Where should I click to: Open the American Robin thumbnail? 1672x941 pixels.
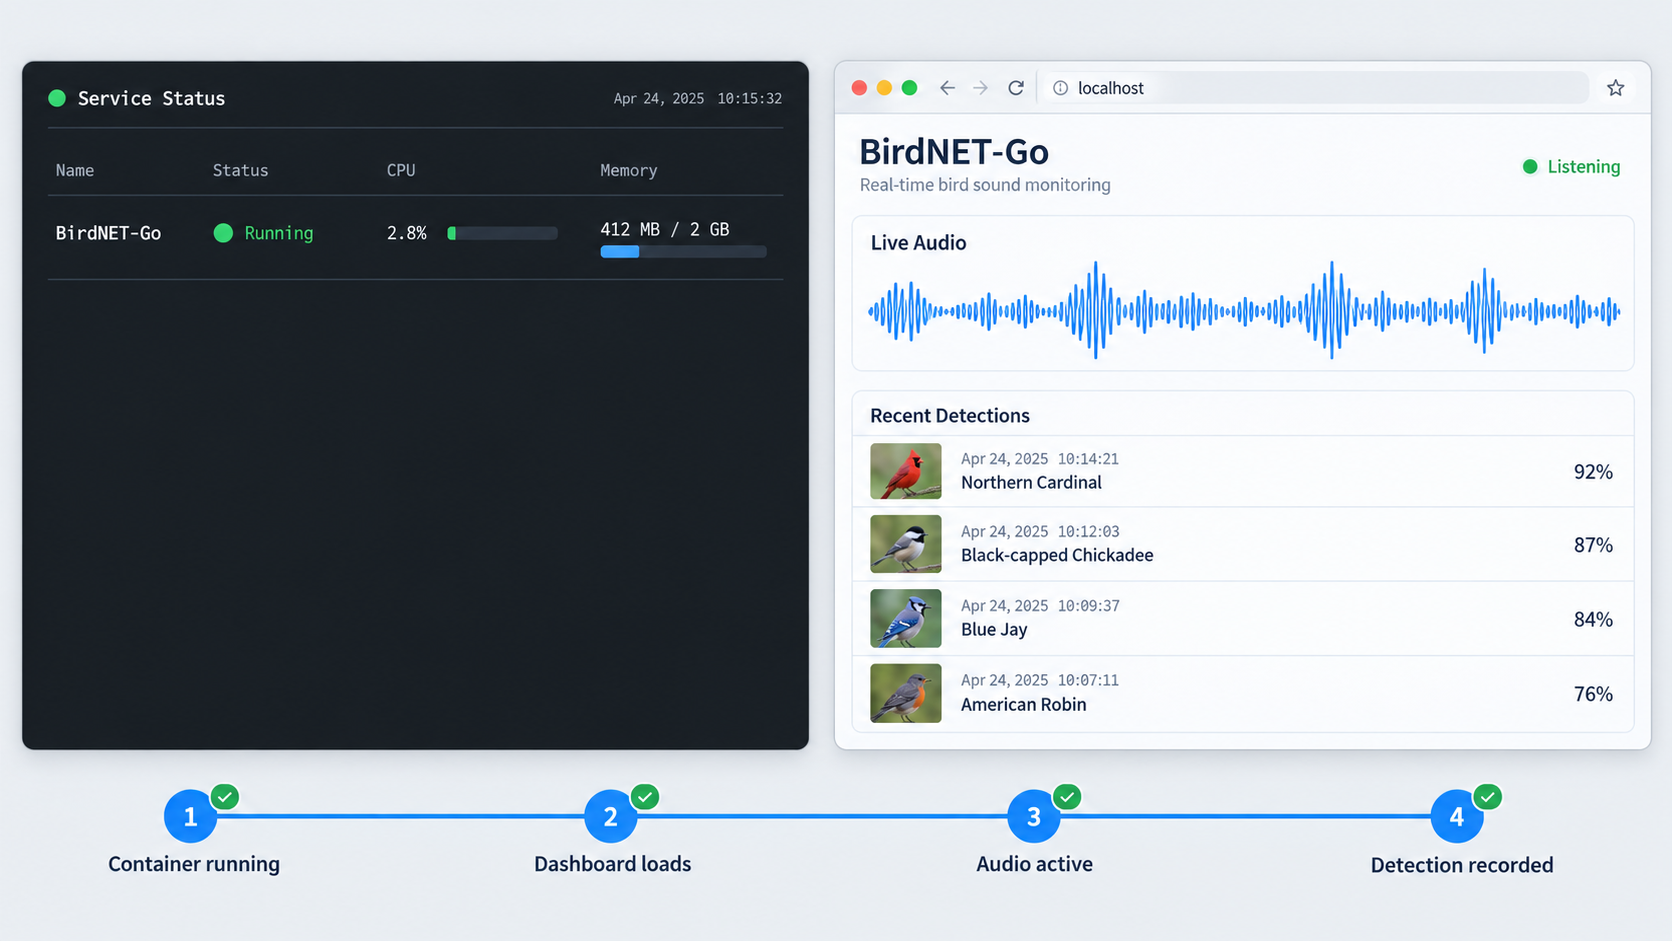pos(906,693)
